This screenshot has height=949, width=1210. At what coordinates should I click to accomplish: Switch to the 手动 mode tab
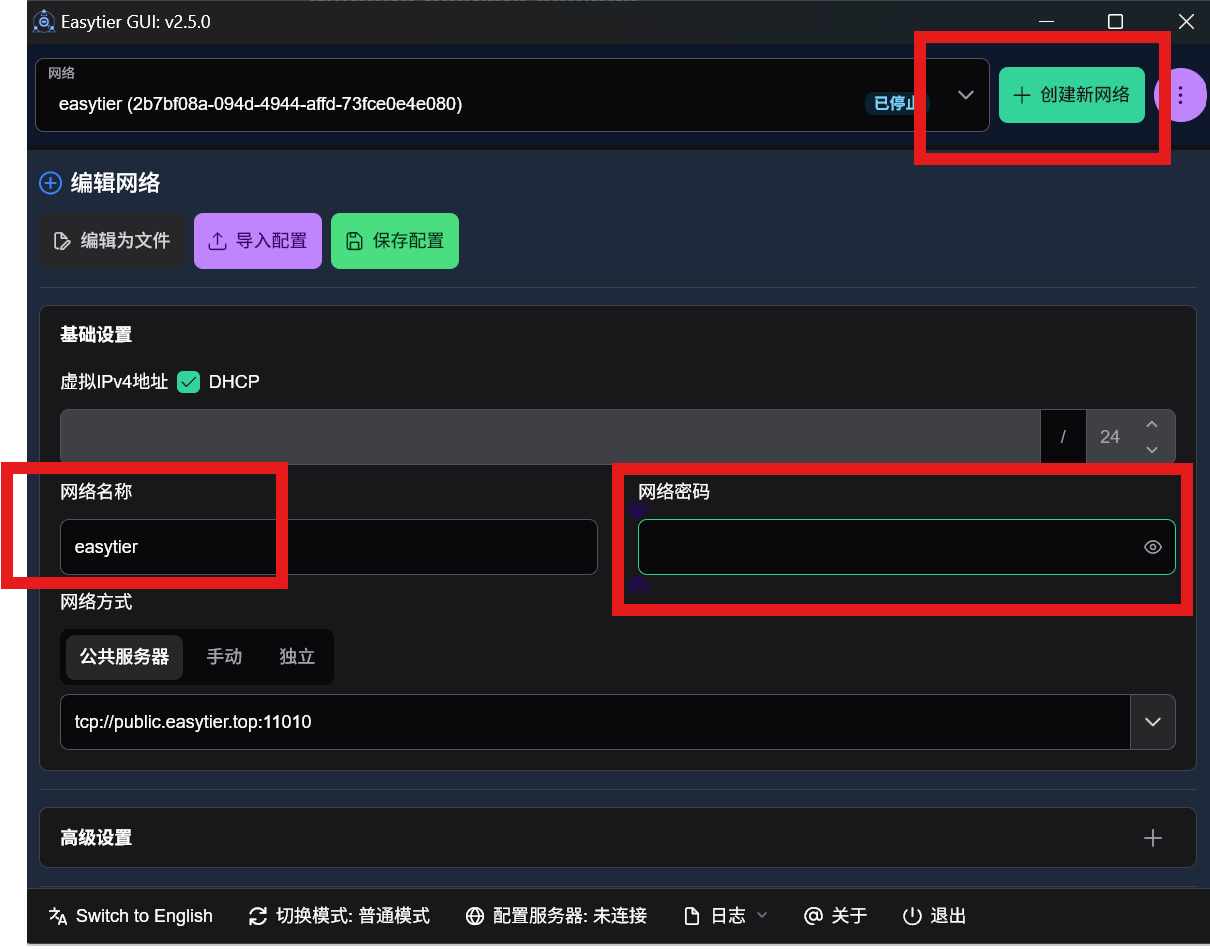tap(223, 656)
